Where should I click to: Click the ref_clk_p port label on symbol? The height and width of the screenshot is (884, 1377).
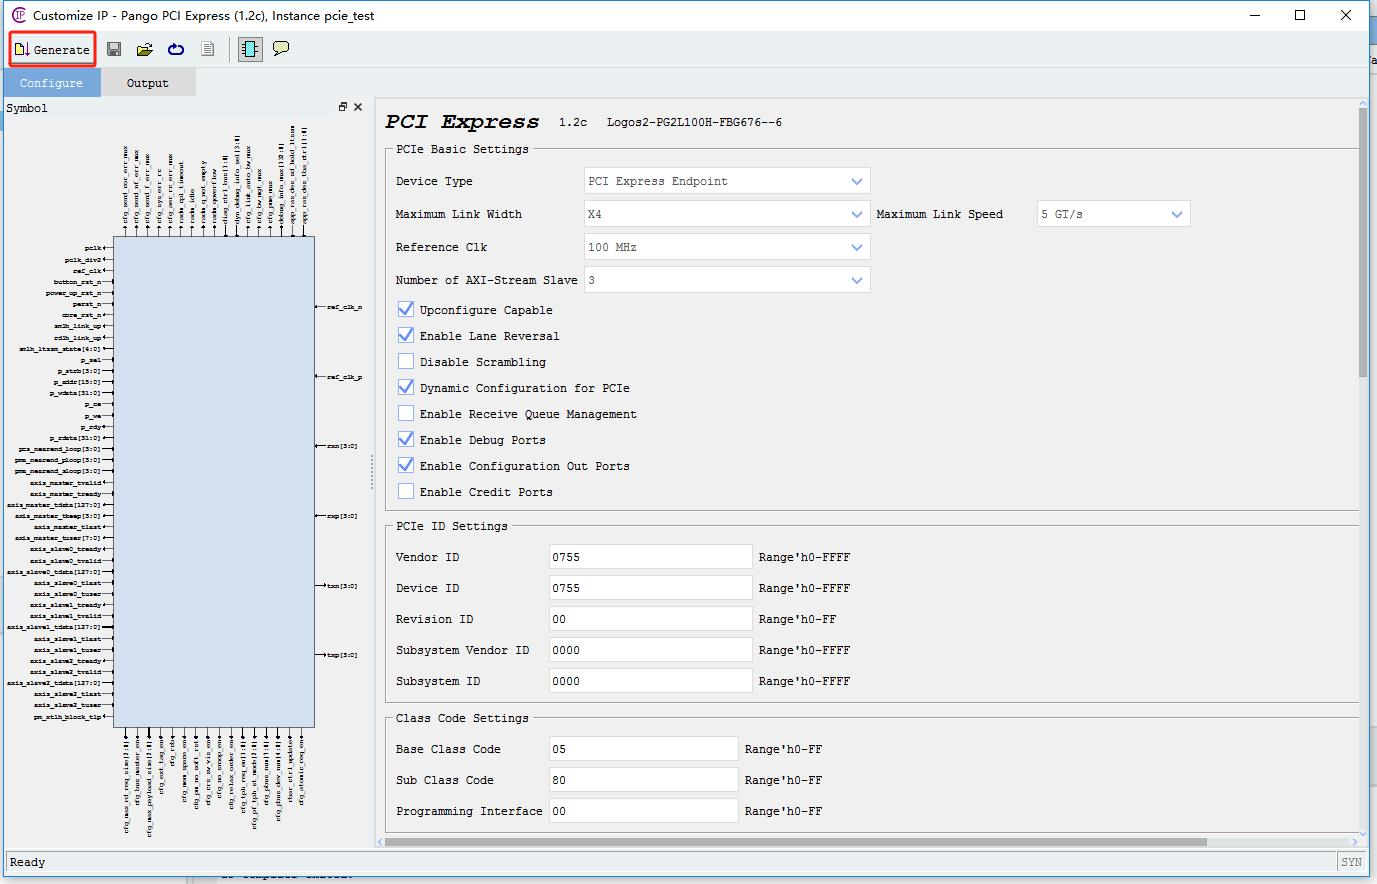(345, 377)
